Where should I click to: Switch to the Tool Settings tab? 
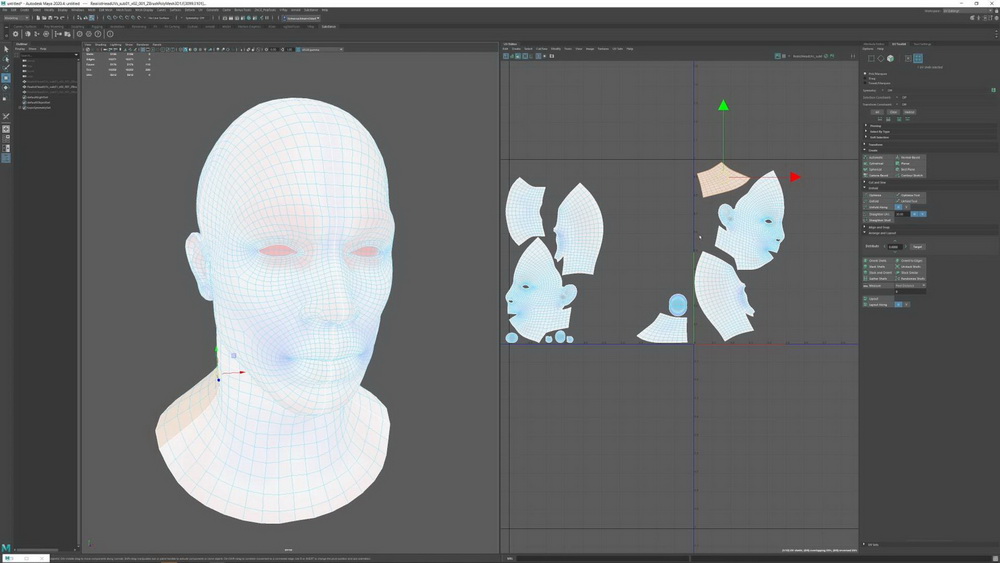(922, 44)
